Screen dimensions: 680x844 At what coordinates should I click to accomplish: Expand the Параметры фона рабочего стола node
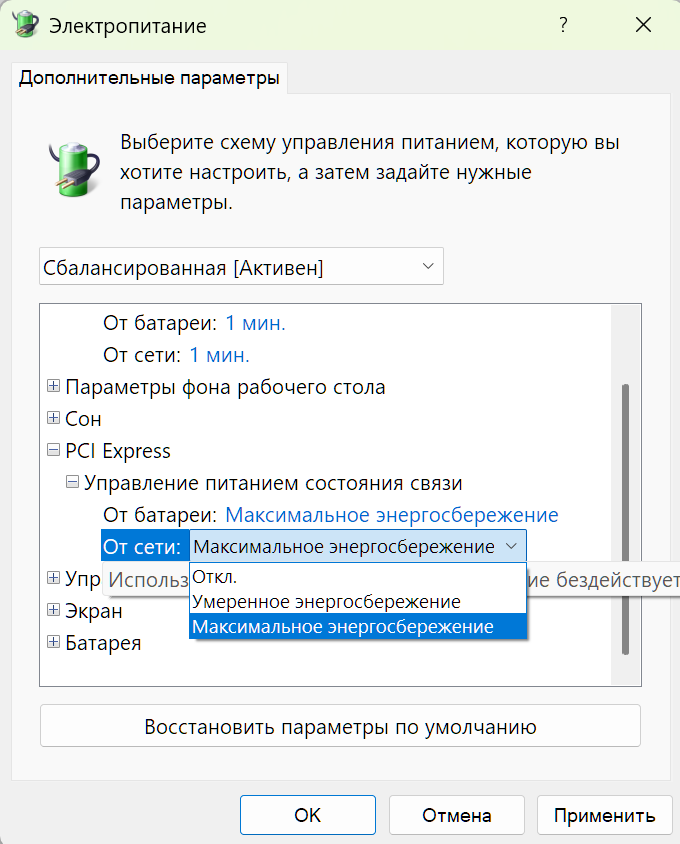(54, 387)
